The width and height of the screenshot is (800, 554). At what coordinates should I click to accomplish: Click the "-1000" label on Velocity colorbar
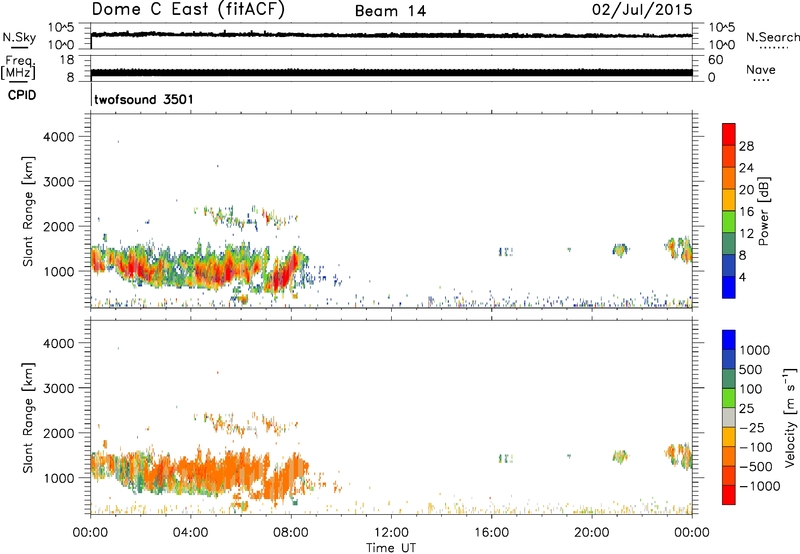tap(760, 486)
